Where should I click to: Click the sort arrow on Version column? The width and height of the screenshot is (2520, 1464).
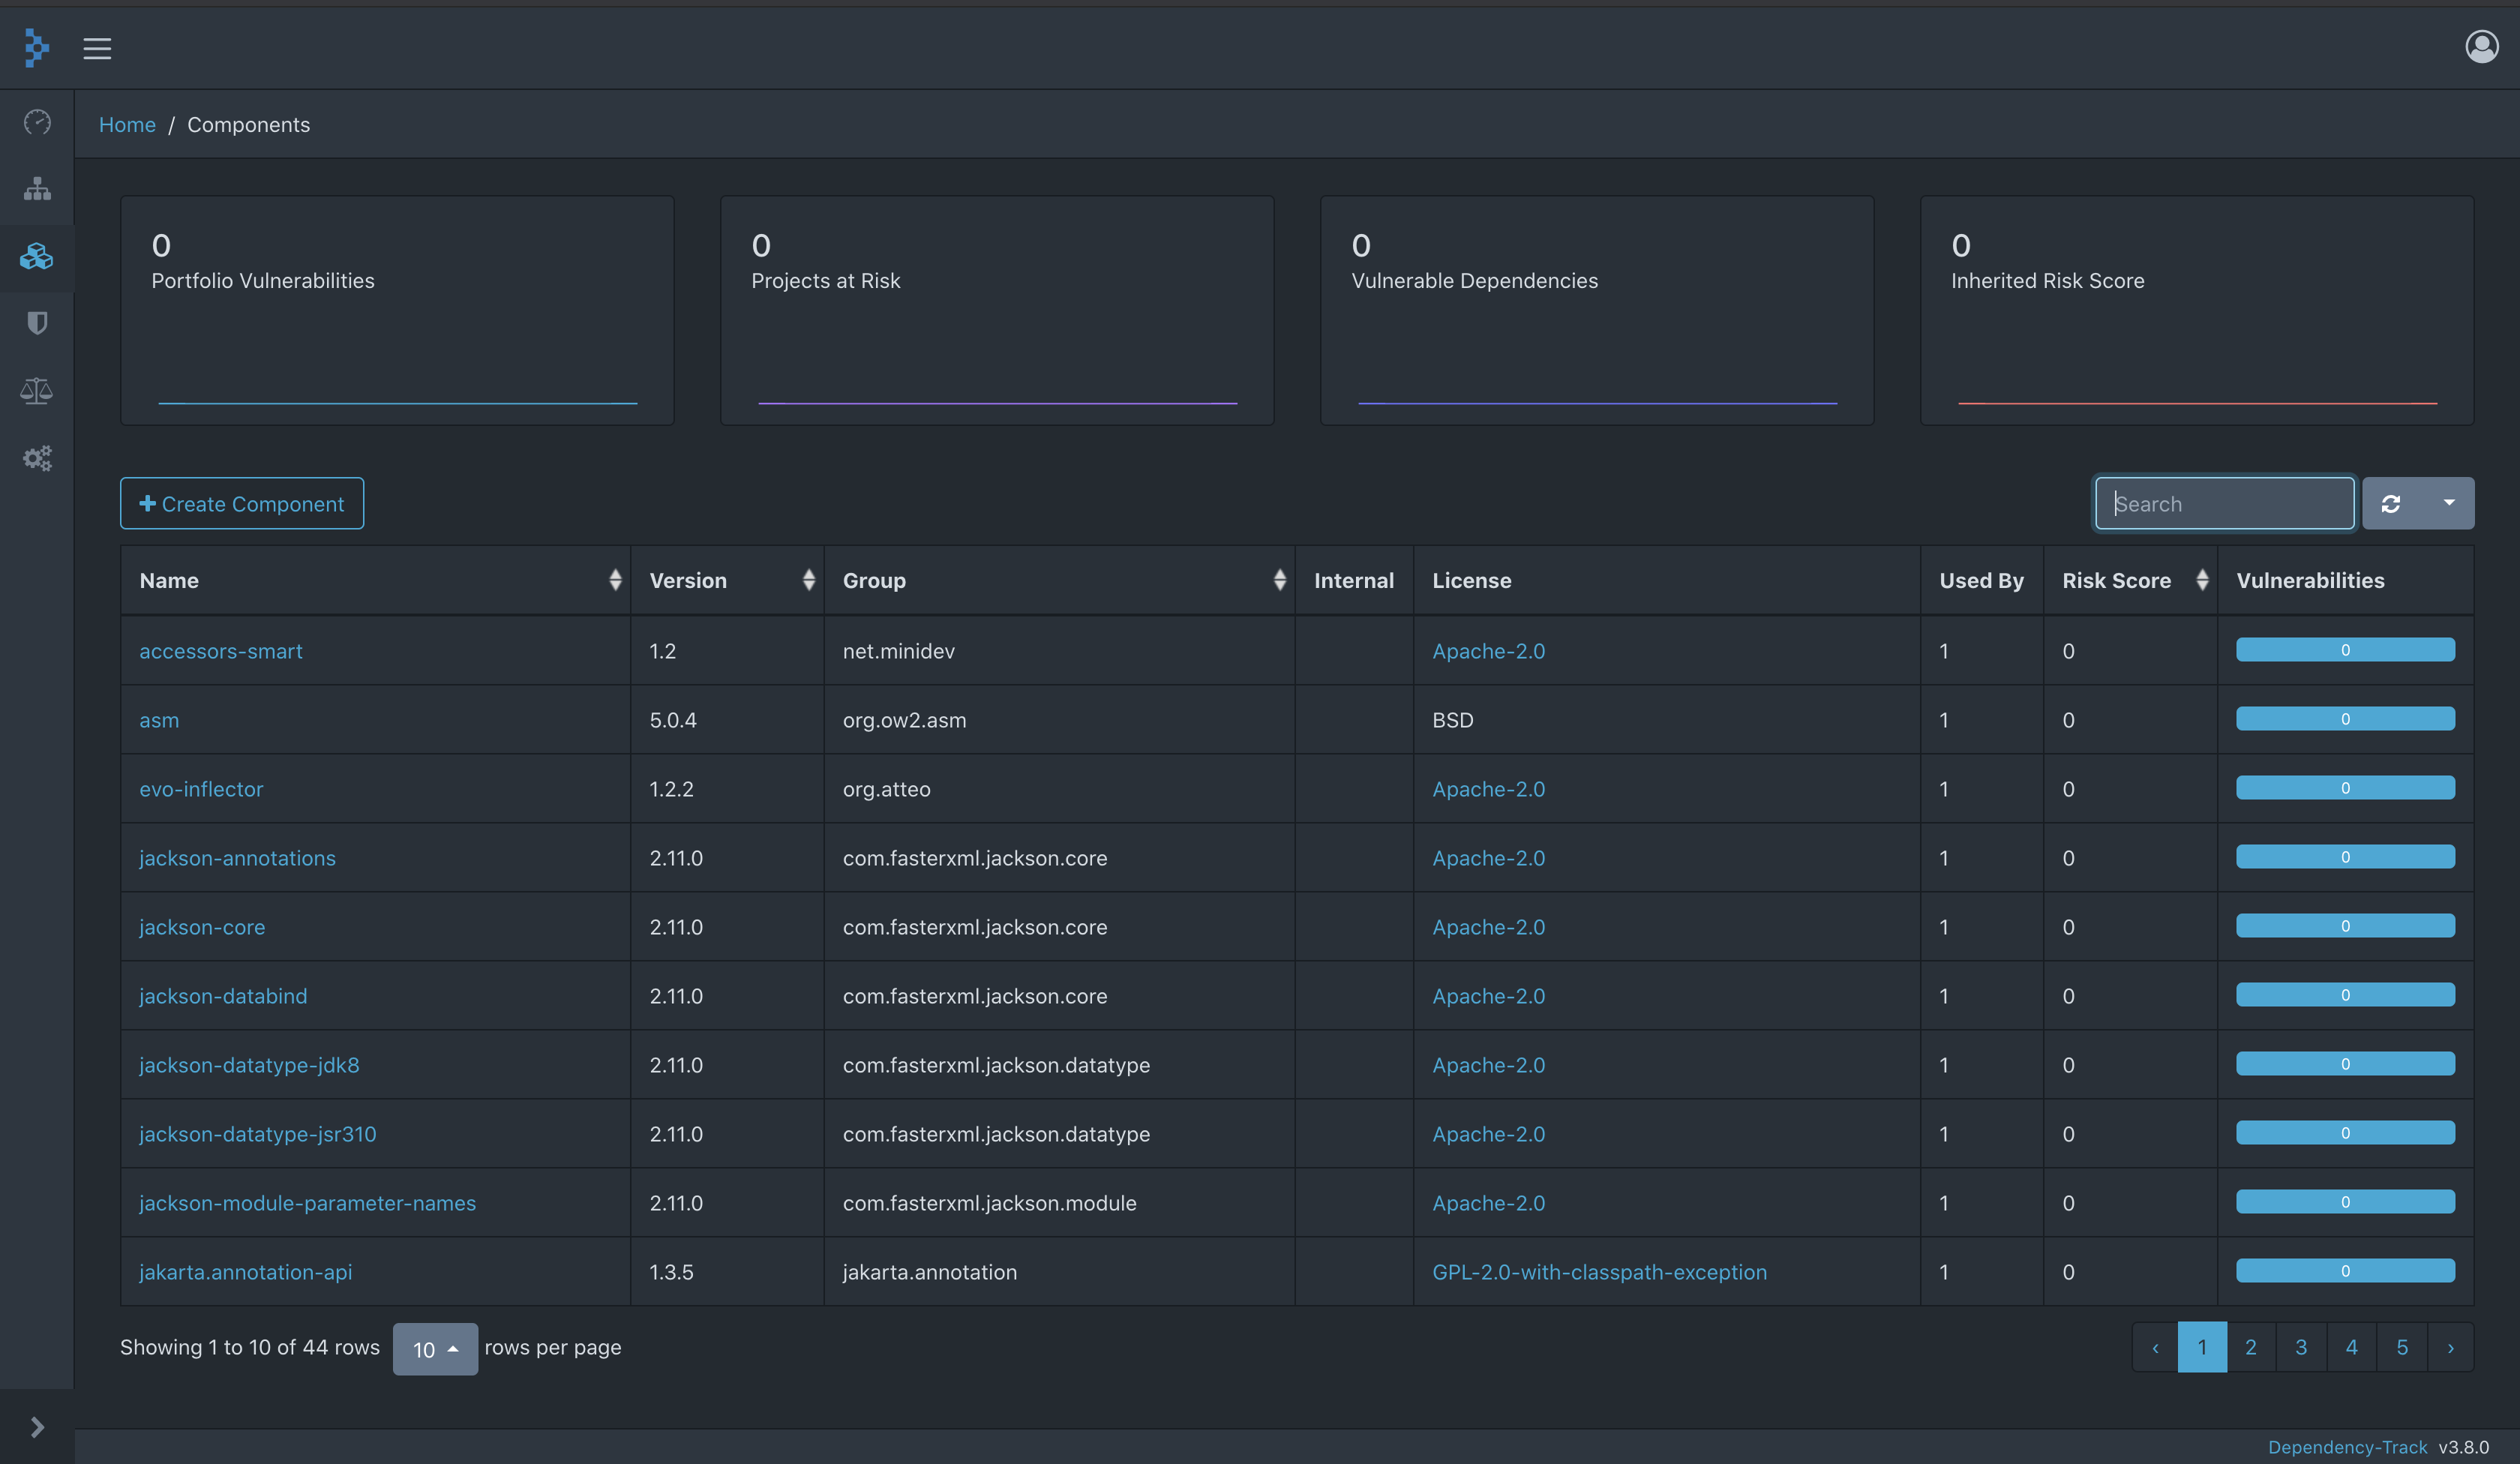click(805, 580)
